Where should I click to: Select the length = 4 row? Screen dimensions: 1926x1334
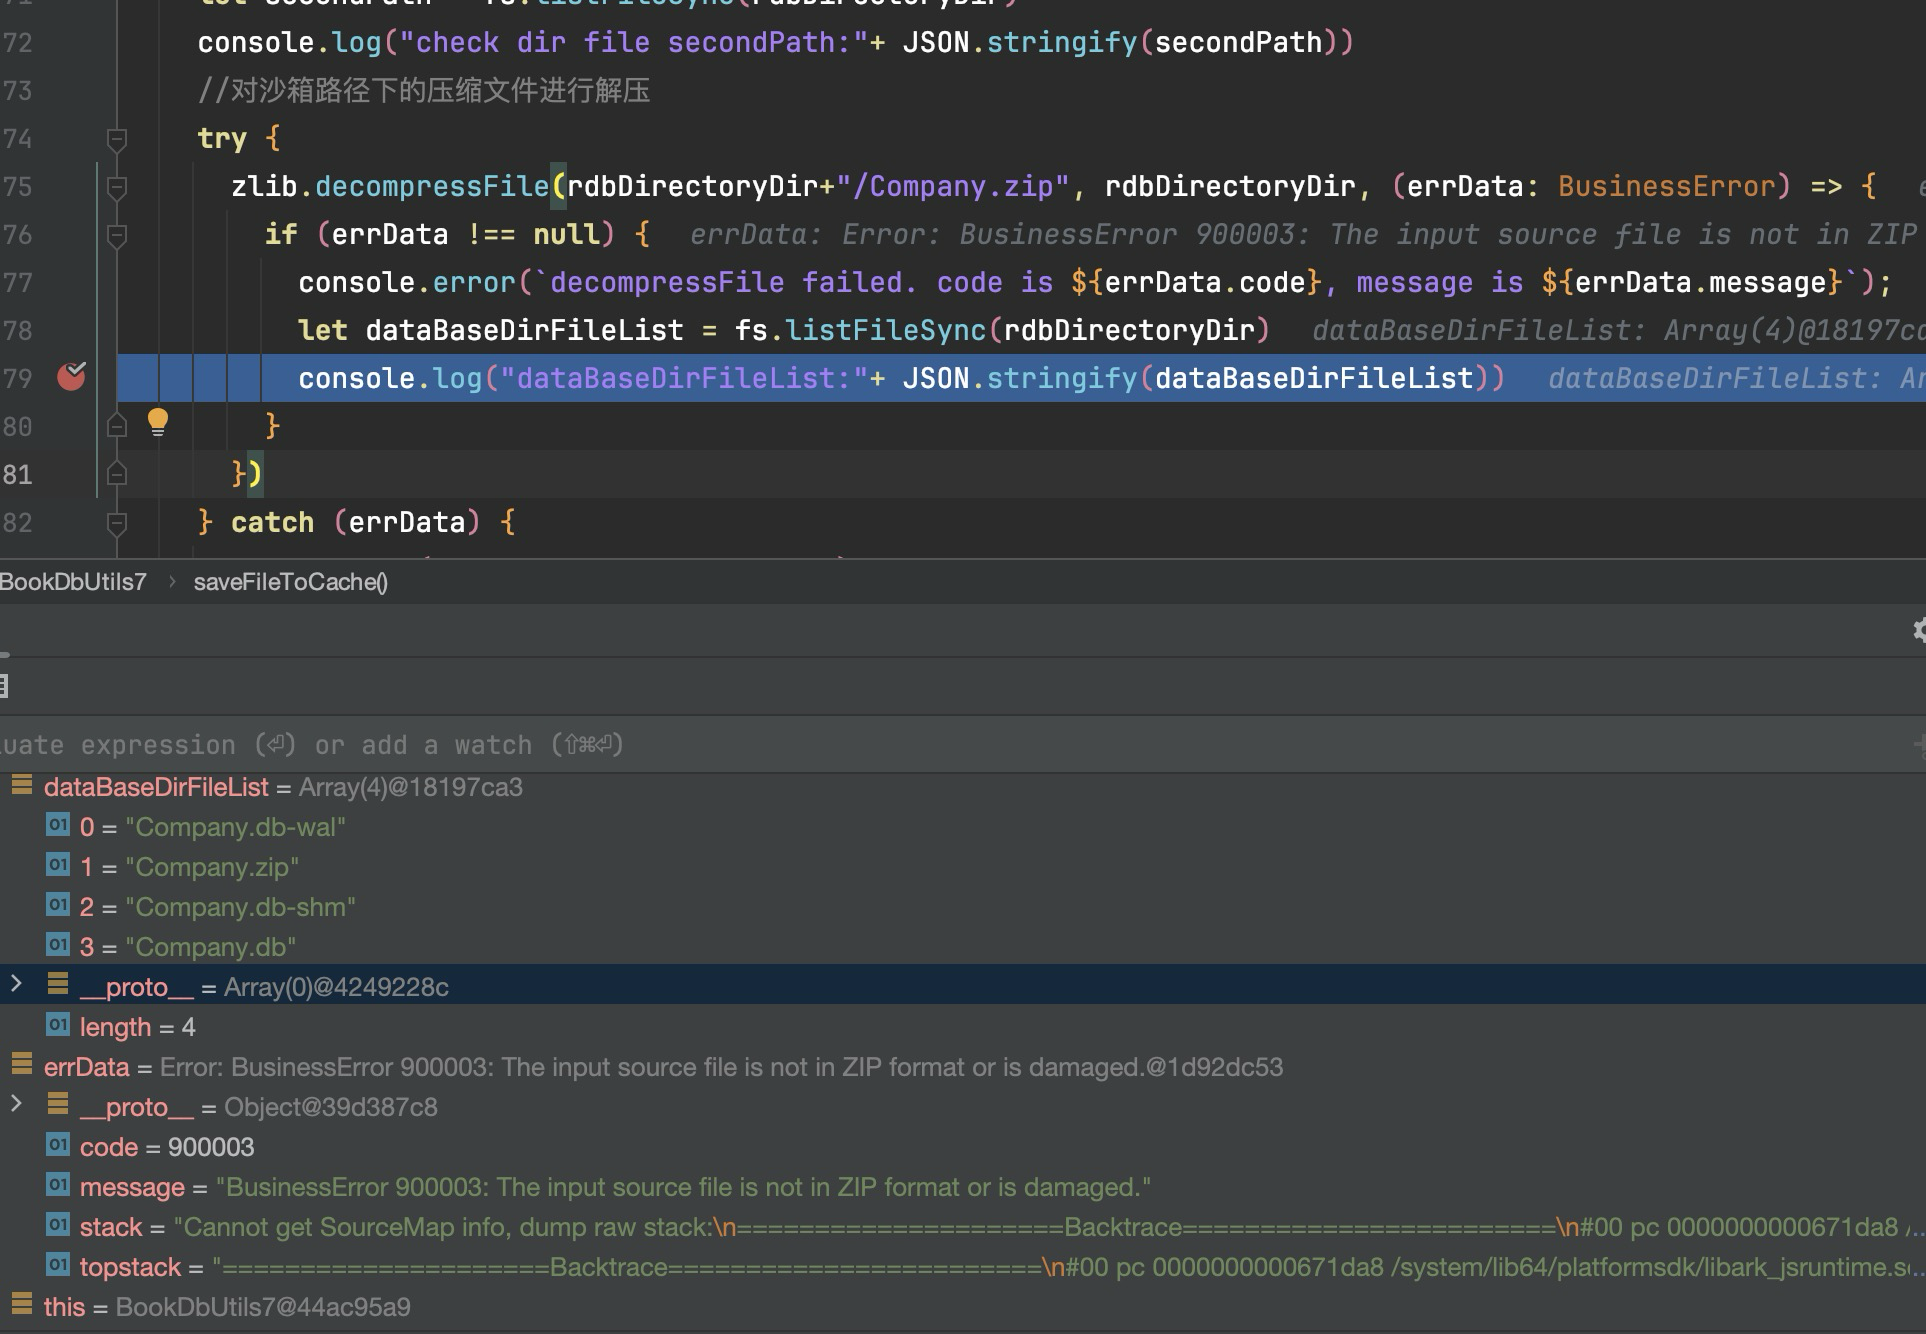[963, 1027]
